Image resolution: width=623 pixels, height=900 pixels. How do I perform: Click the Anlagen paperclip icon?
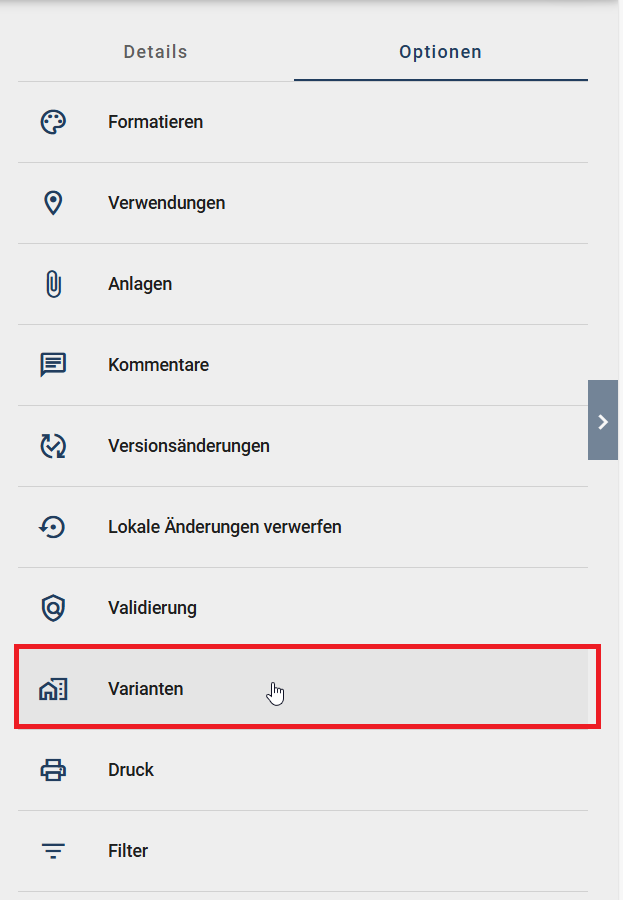pos(53,283)
